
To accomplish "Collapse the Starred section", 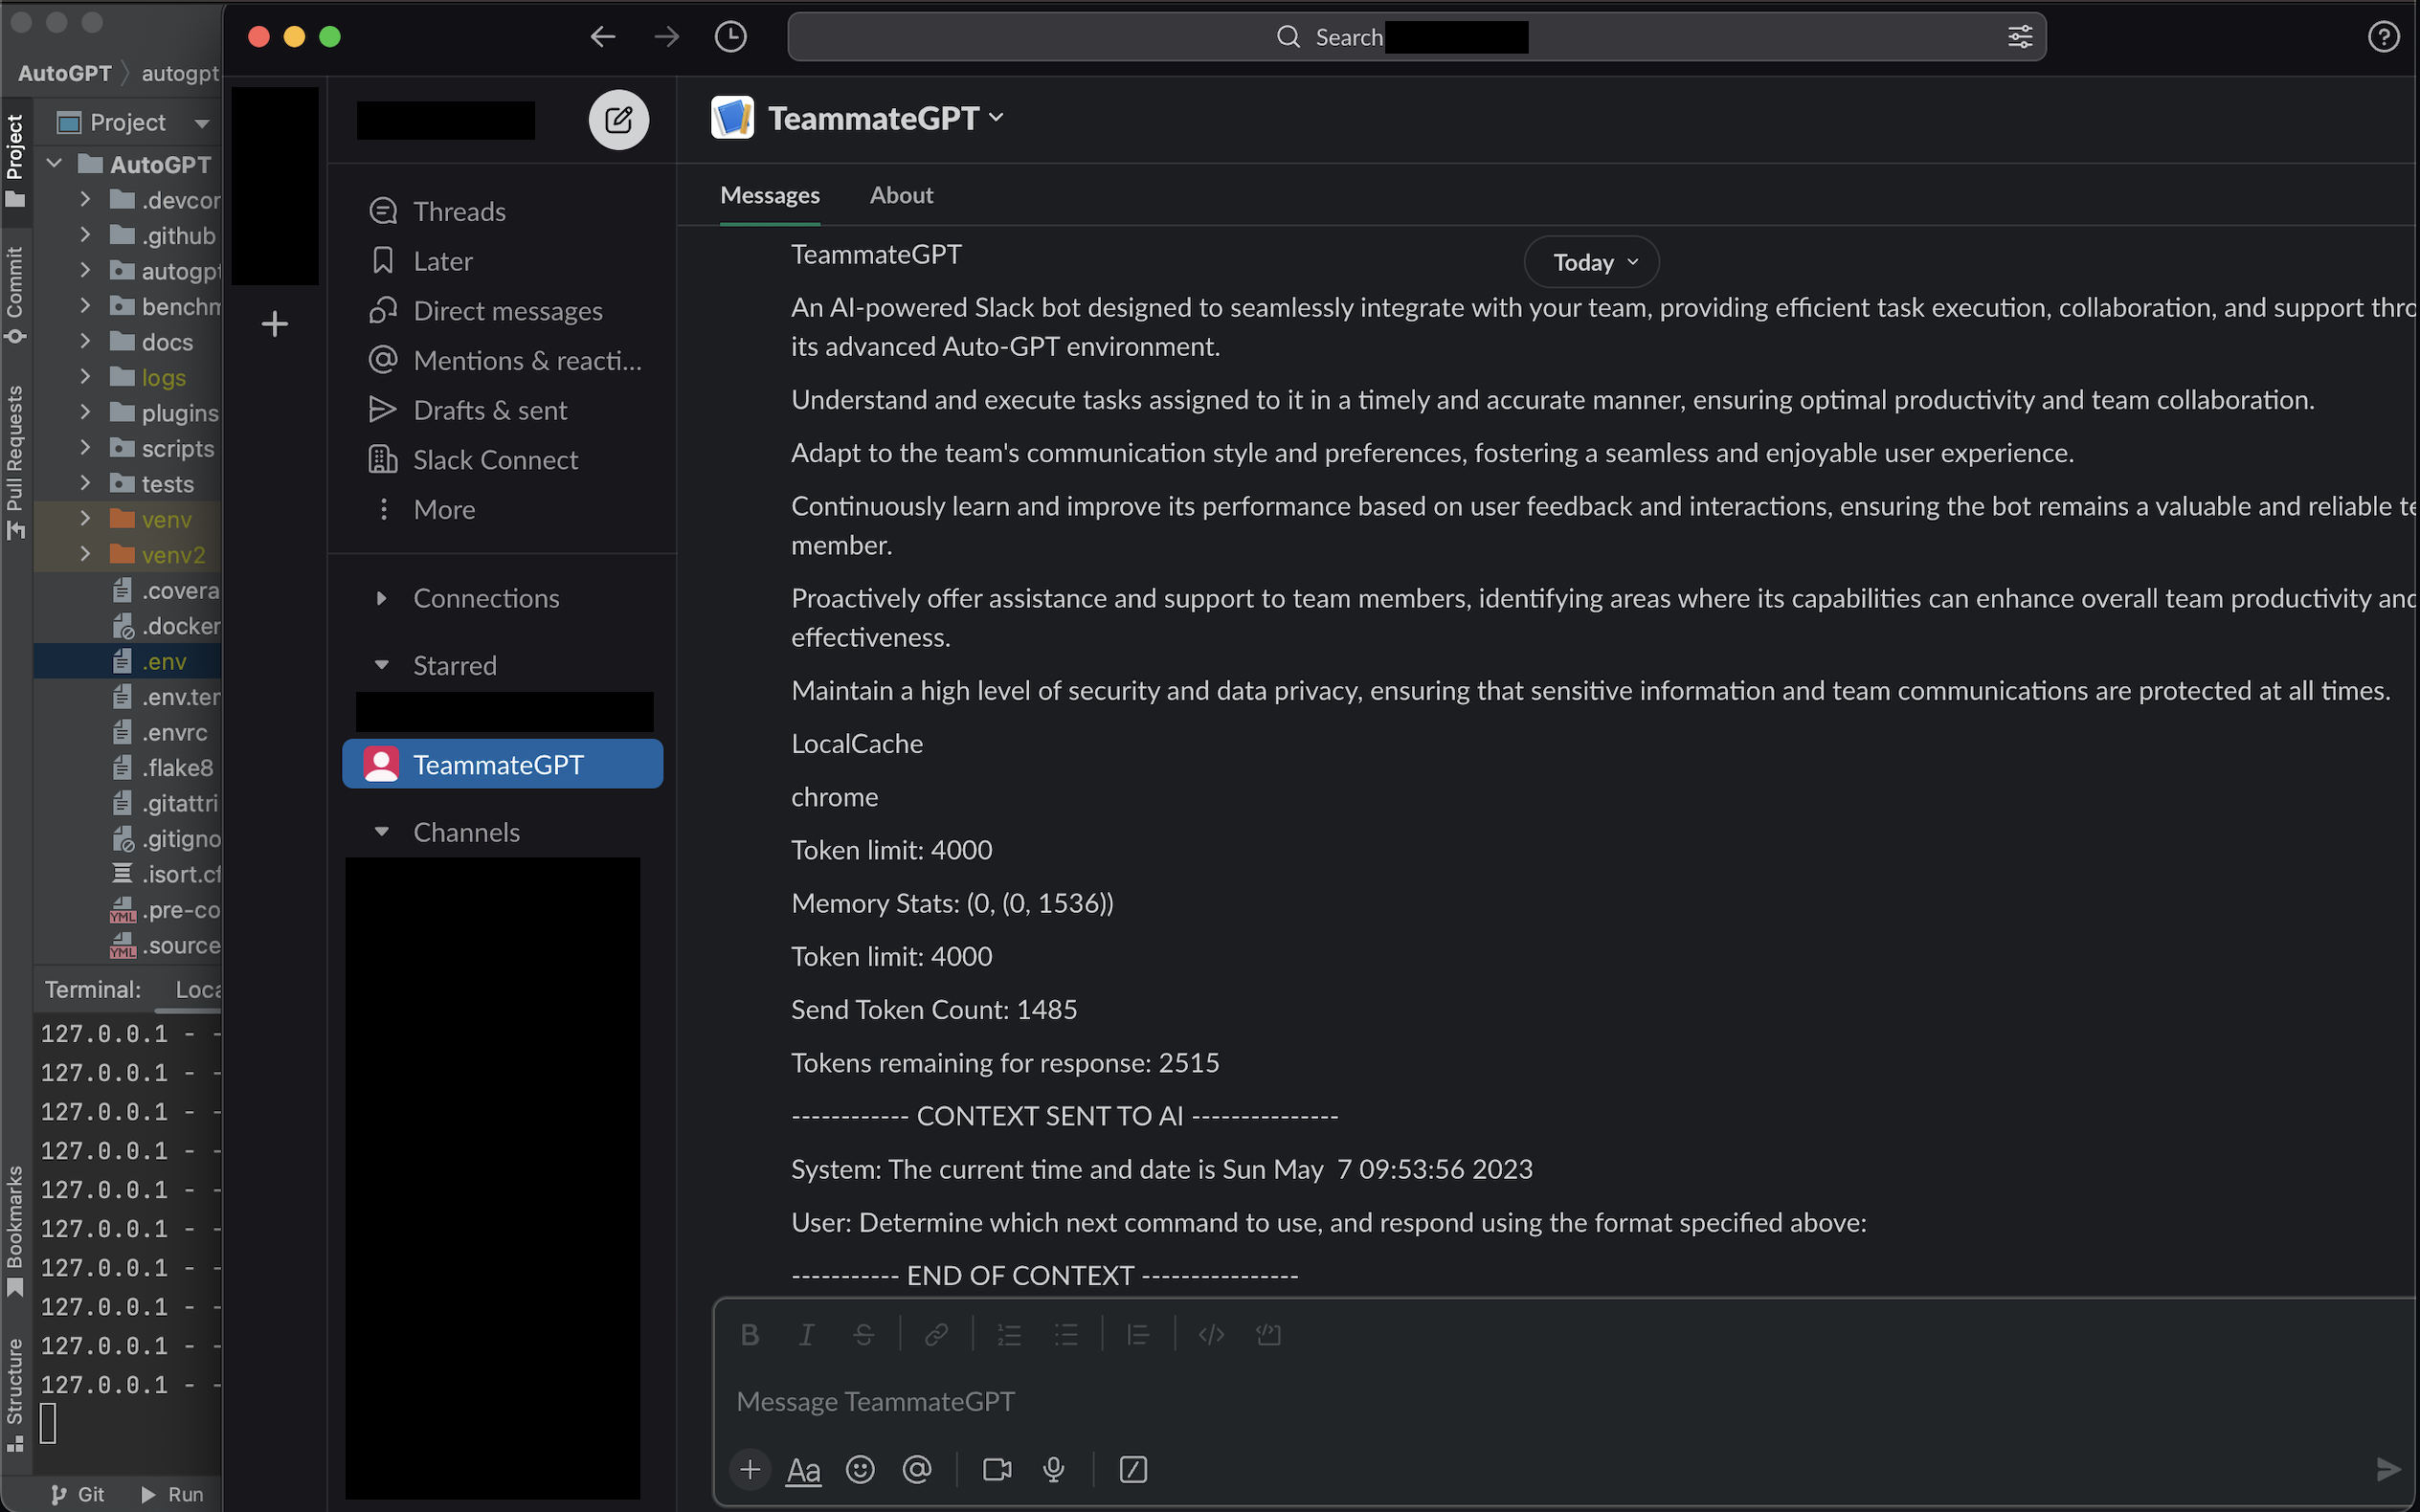I will coord(383,664).
